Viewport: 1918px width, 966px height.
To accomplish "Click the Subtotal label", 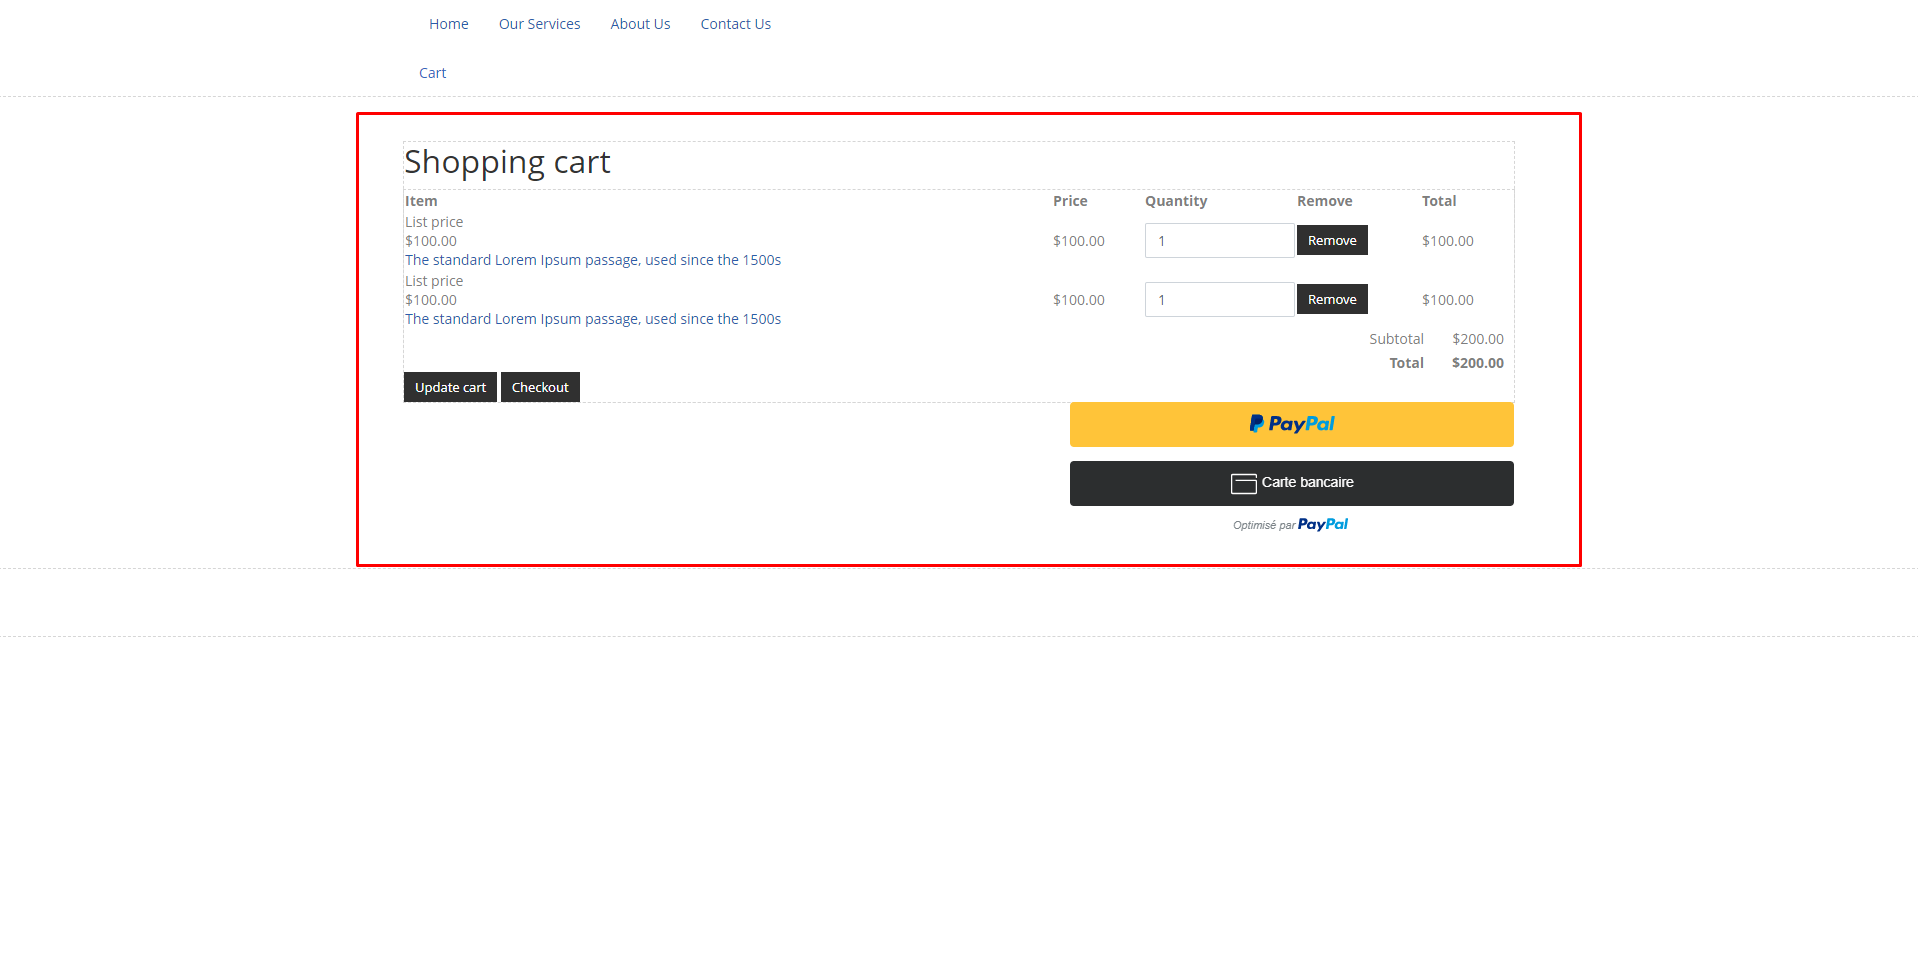I will point(1396,339).
